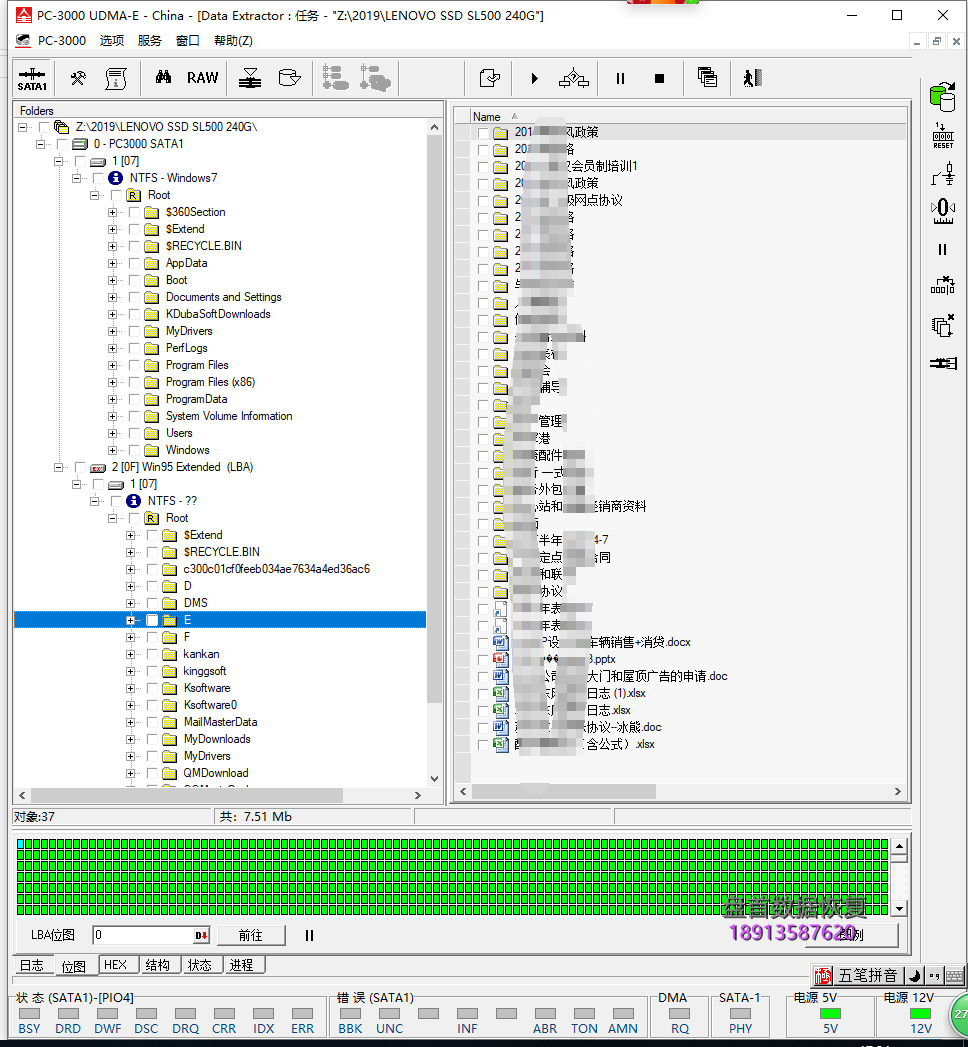Pause the process using toolbar pause icon
The height and width of the screenshot is (1047, 968).
pyautogui.click(x=620, y=77)
